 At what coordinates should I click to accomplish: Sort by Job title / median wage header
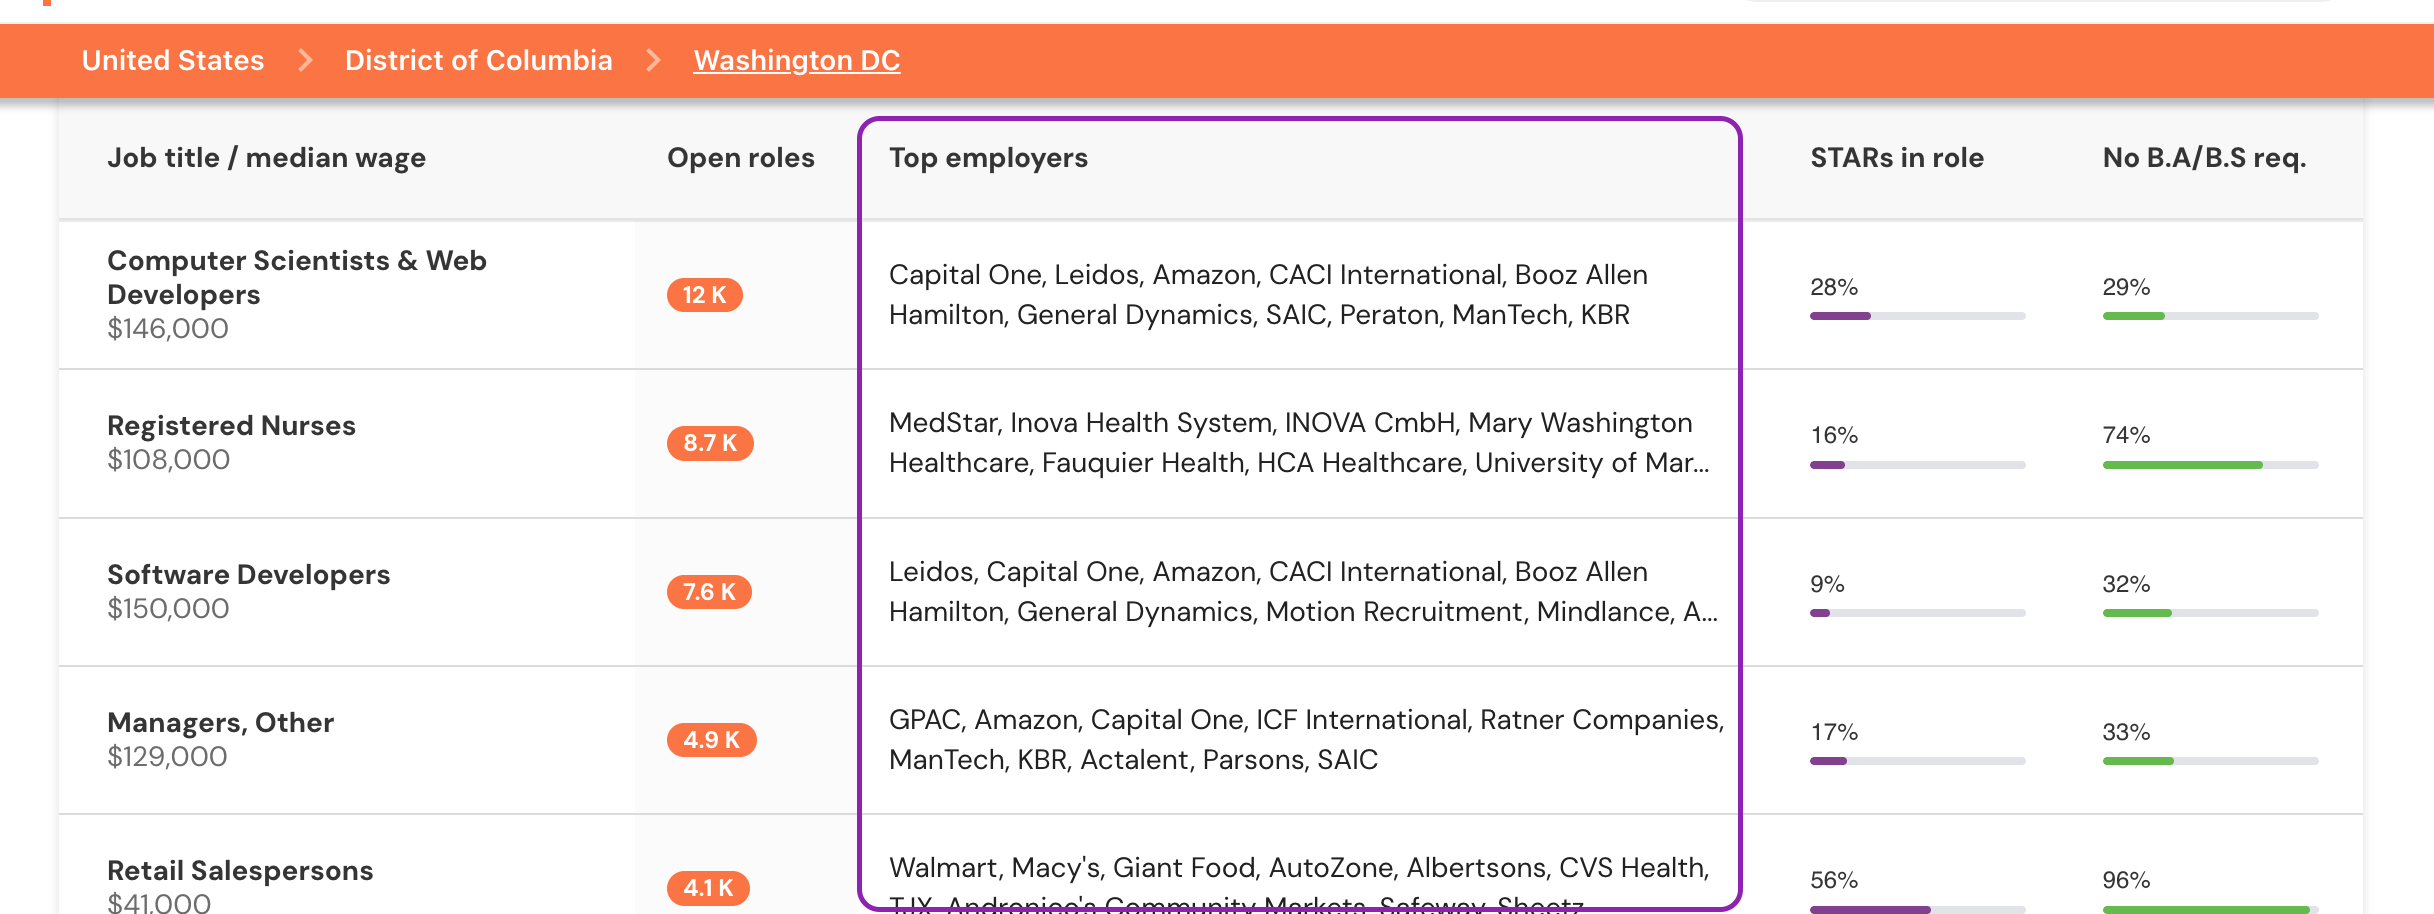[x=266, y=158]
